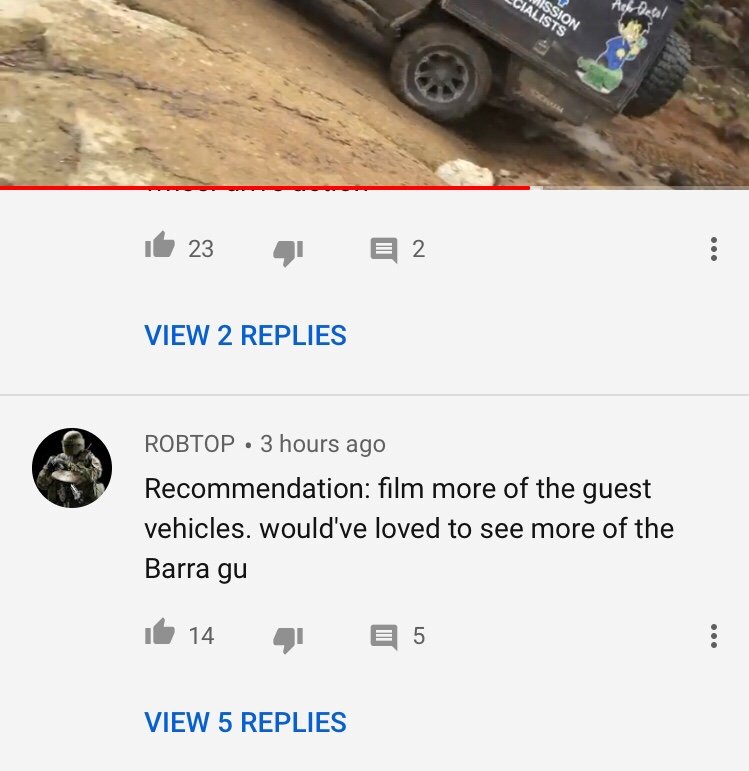Dislike ROBTOP's comment
Viewport: 749px width, 771px height.
tap(288, 640)
